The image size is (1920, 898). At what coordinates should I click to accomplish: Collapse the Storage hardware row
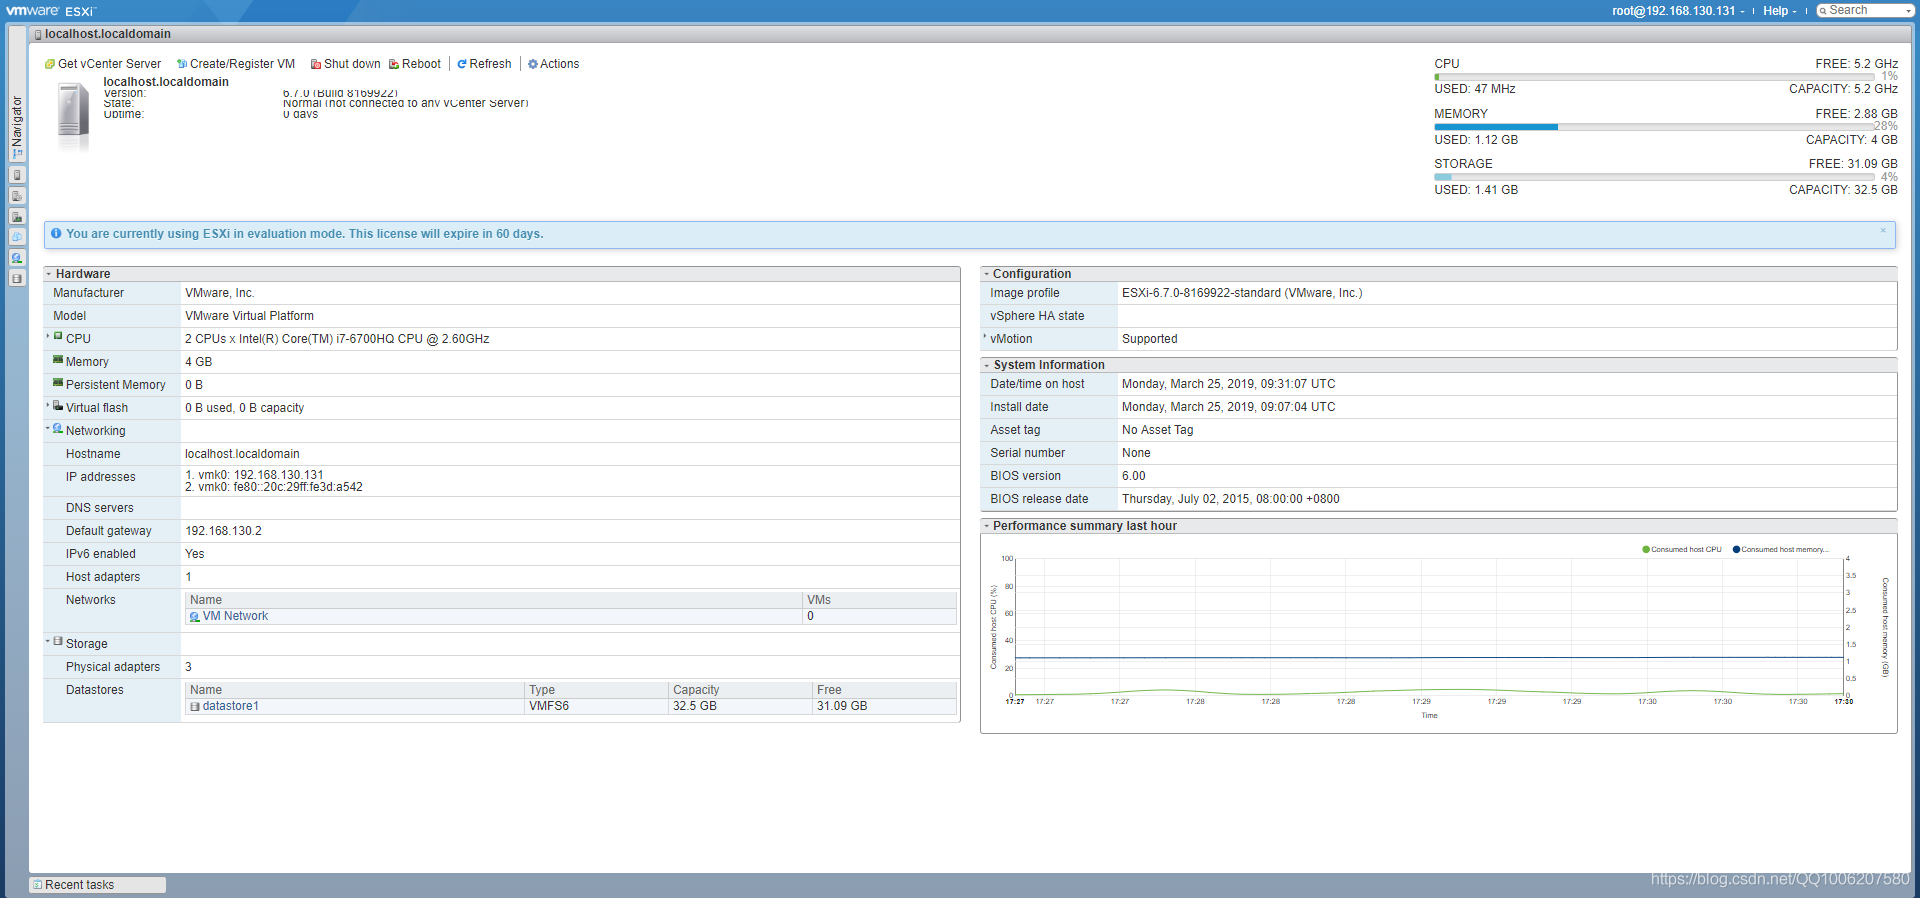[48, 642]
